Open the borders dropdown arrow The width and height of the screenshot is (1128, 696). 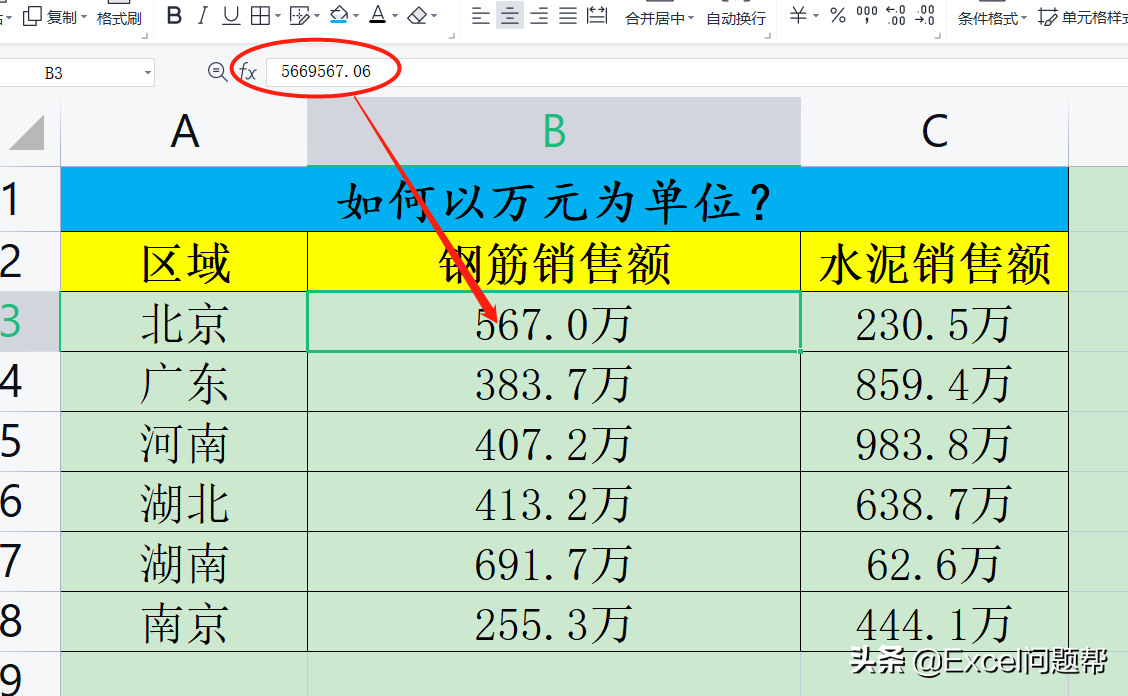click(x=278, y=16)
